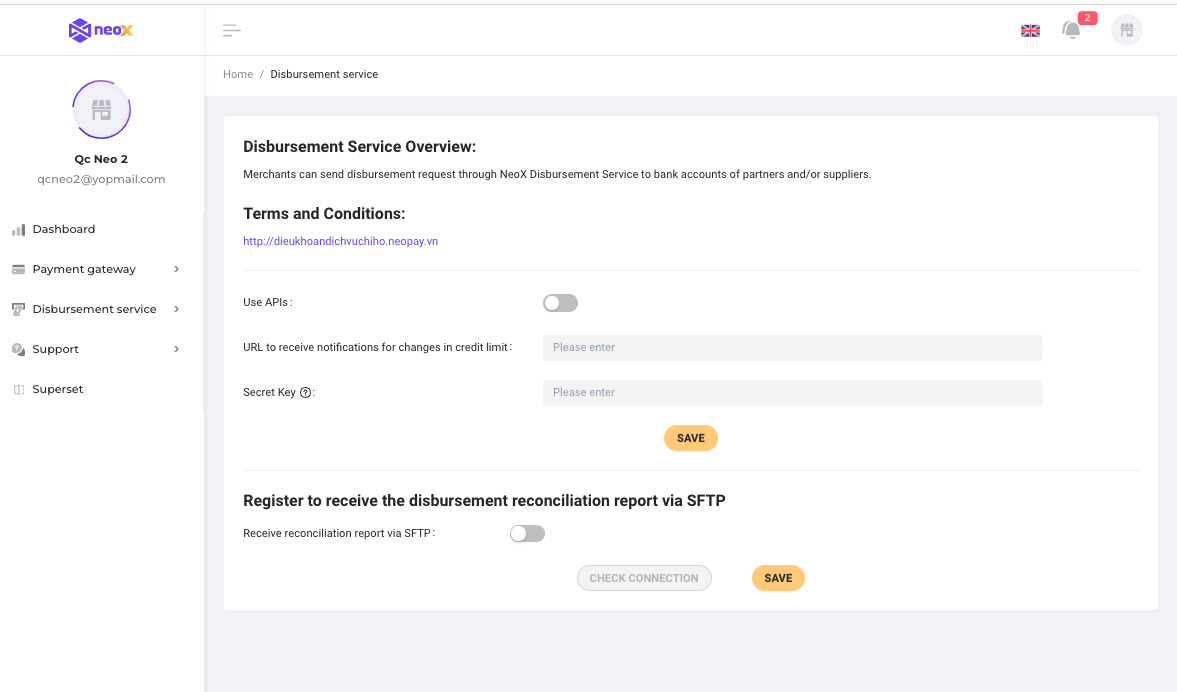Click the Dashboard chart icon
Screen dimensions: 1177x692
pos(18,230)
